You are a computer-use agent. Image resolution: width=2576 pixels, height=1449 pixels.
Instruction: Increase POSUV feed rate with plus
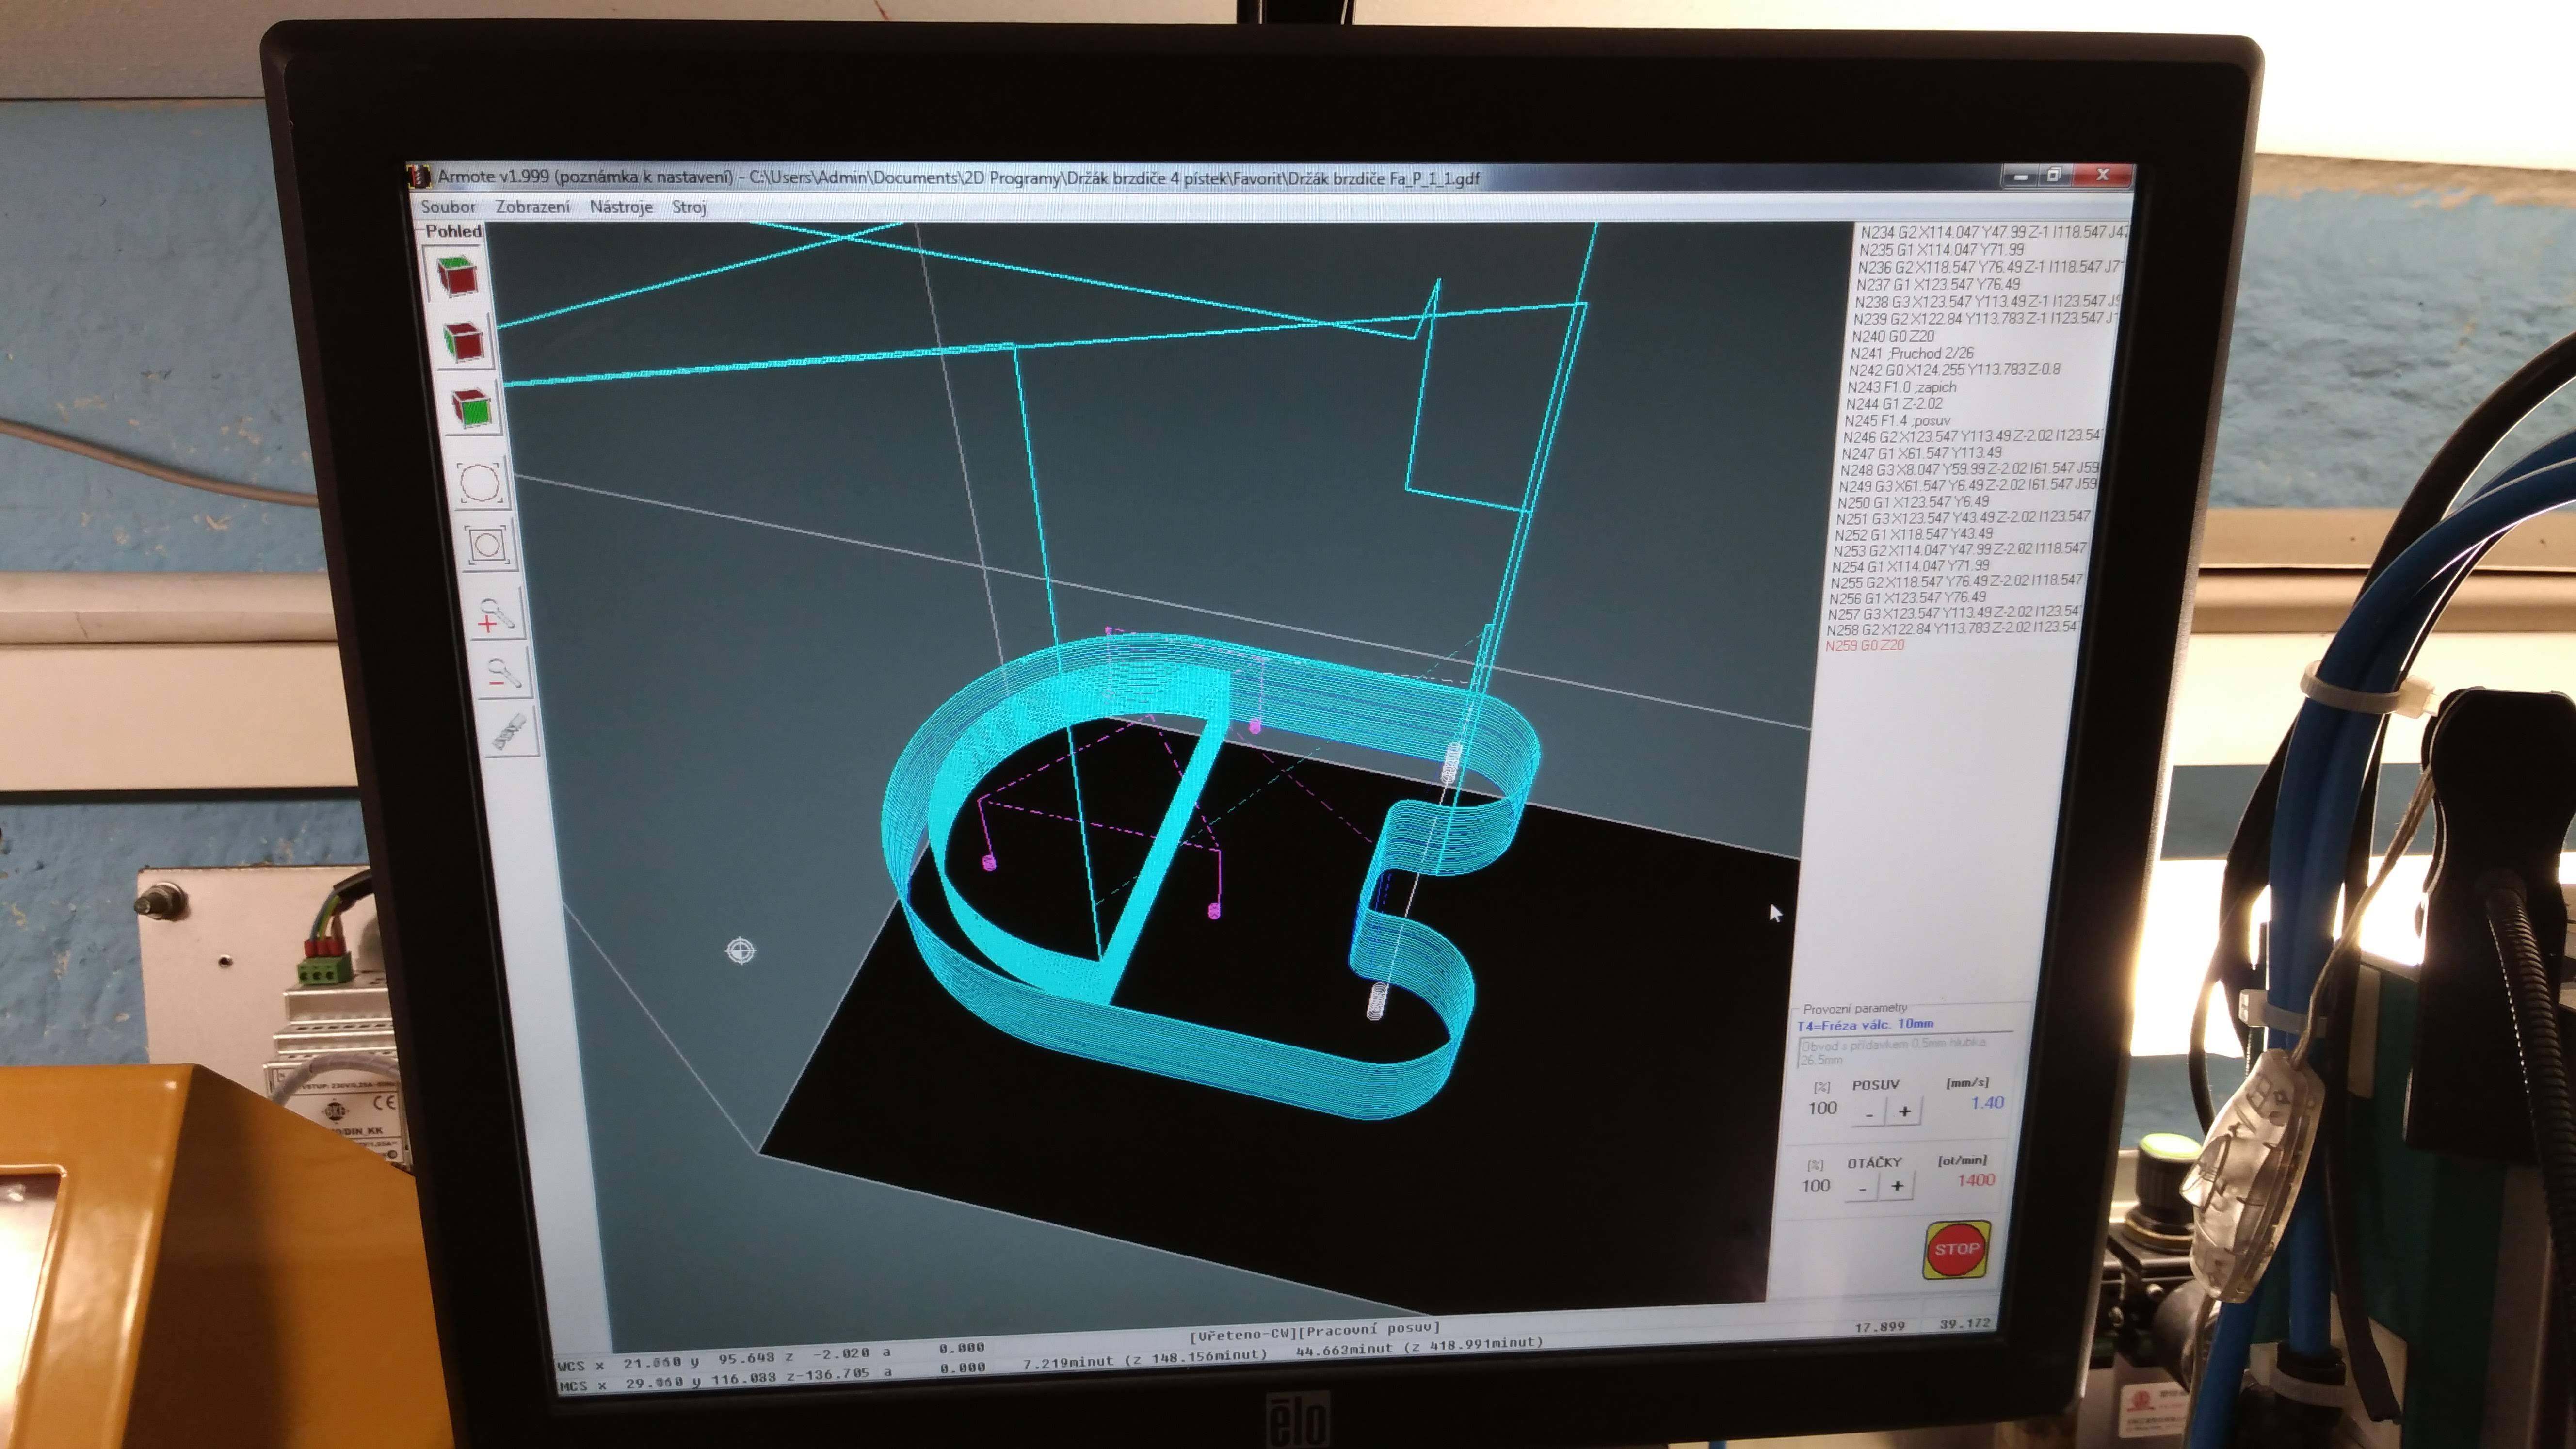pyautogui.click(x=1904, y=1111)
